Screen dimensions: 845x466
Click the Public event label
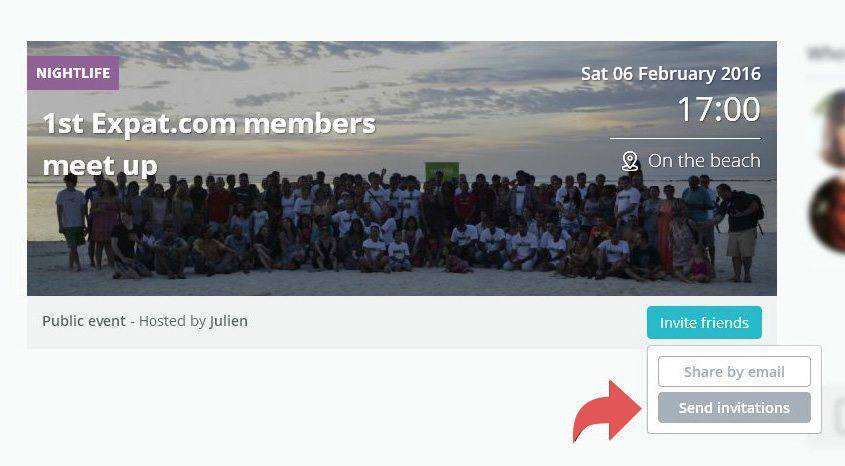pos(84,321)
